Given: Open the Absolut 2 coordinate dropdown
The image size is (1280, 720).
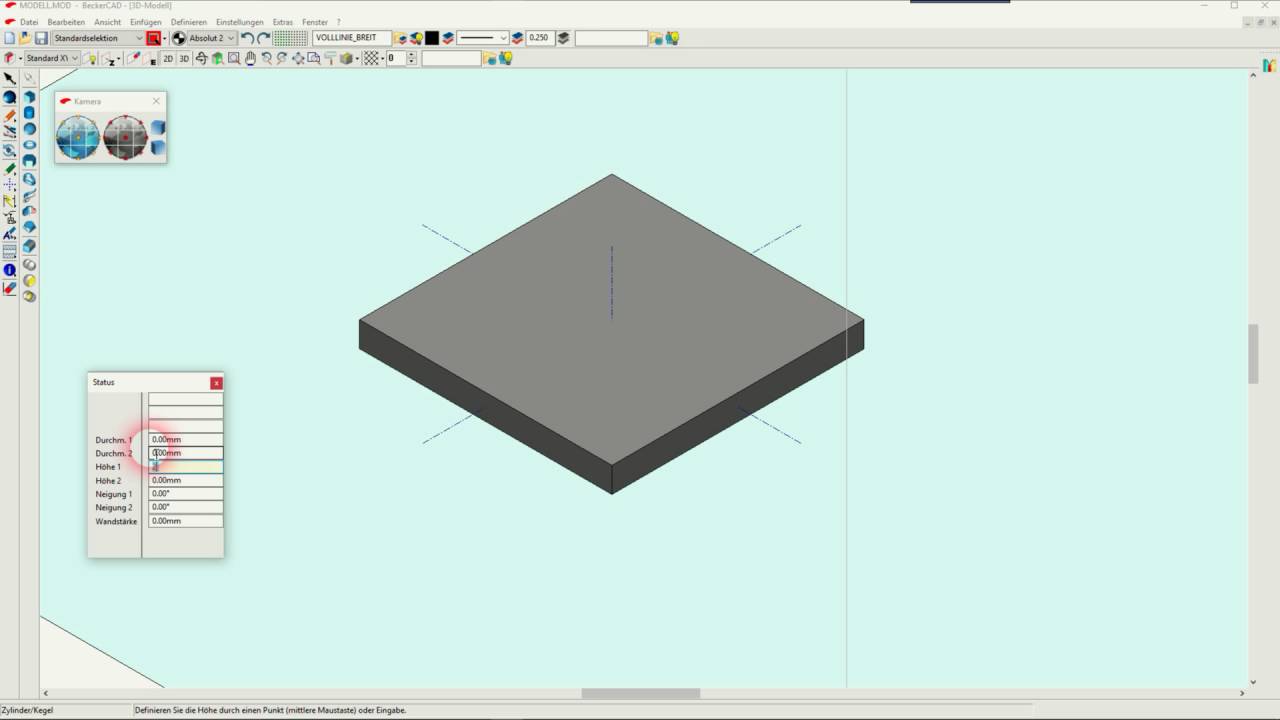Looking at the screenshot, I should pyautogui.click(x=212, y=38).
